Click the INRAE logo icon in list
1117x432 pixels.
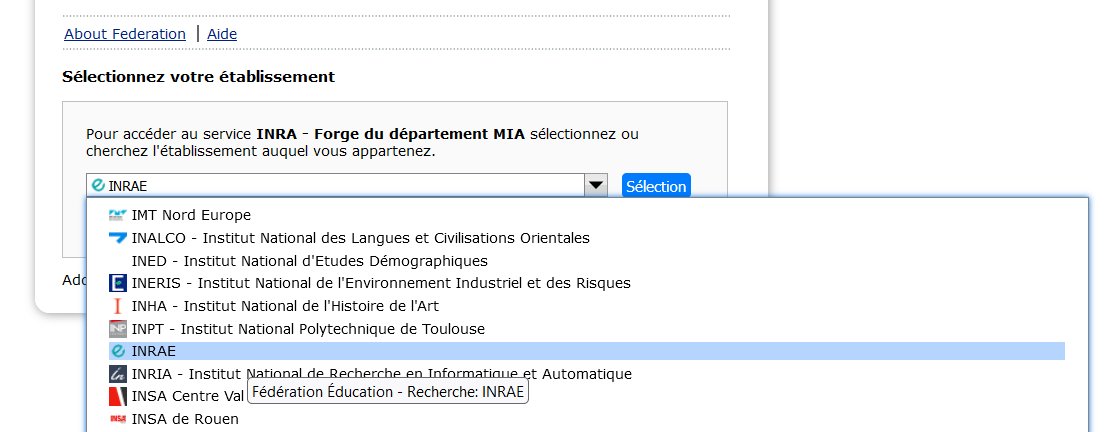coord(118,351)
